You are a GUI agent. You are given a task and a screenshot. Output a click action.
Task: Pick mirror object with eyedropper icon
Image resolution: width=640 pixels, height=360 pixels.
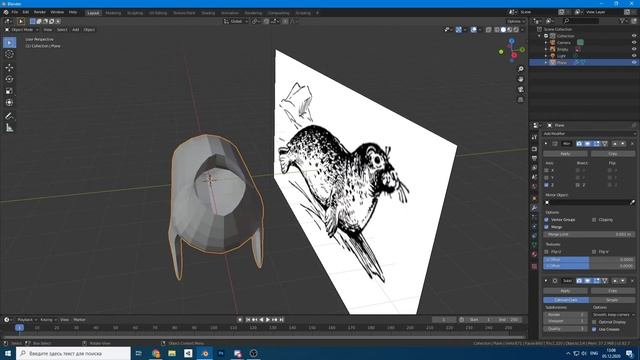tap(632, 202)
